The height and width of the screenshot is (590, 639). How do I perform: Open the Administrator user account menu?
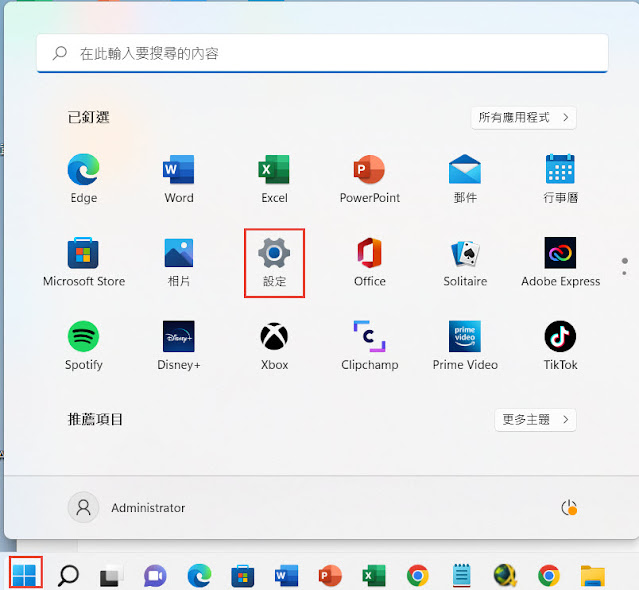click(127, 508)
